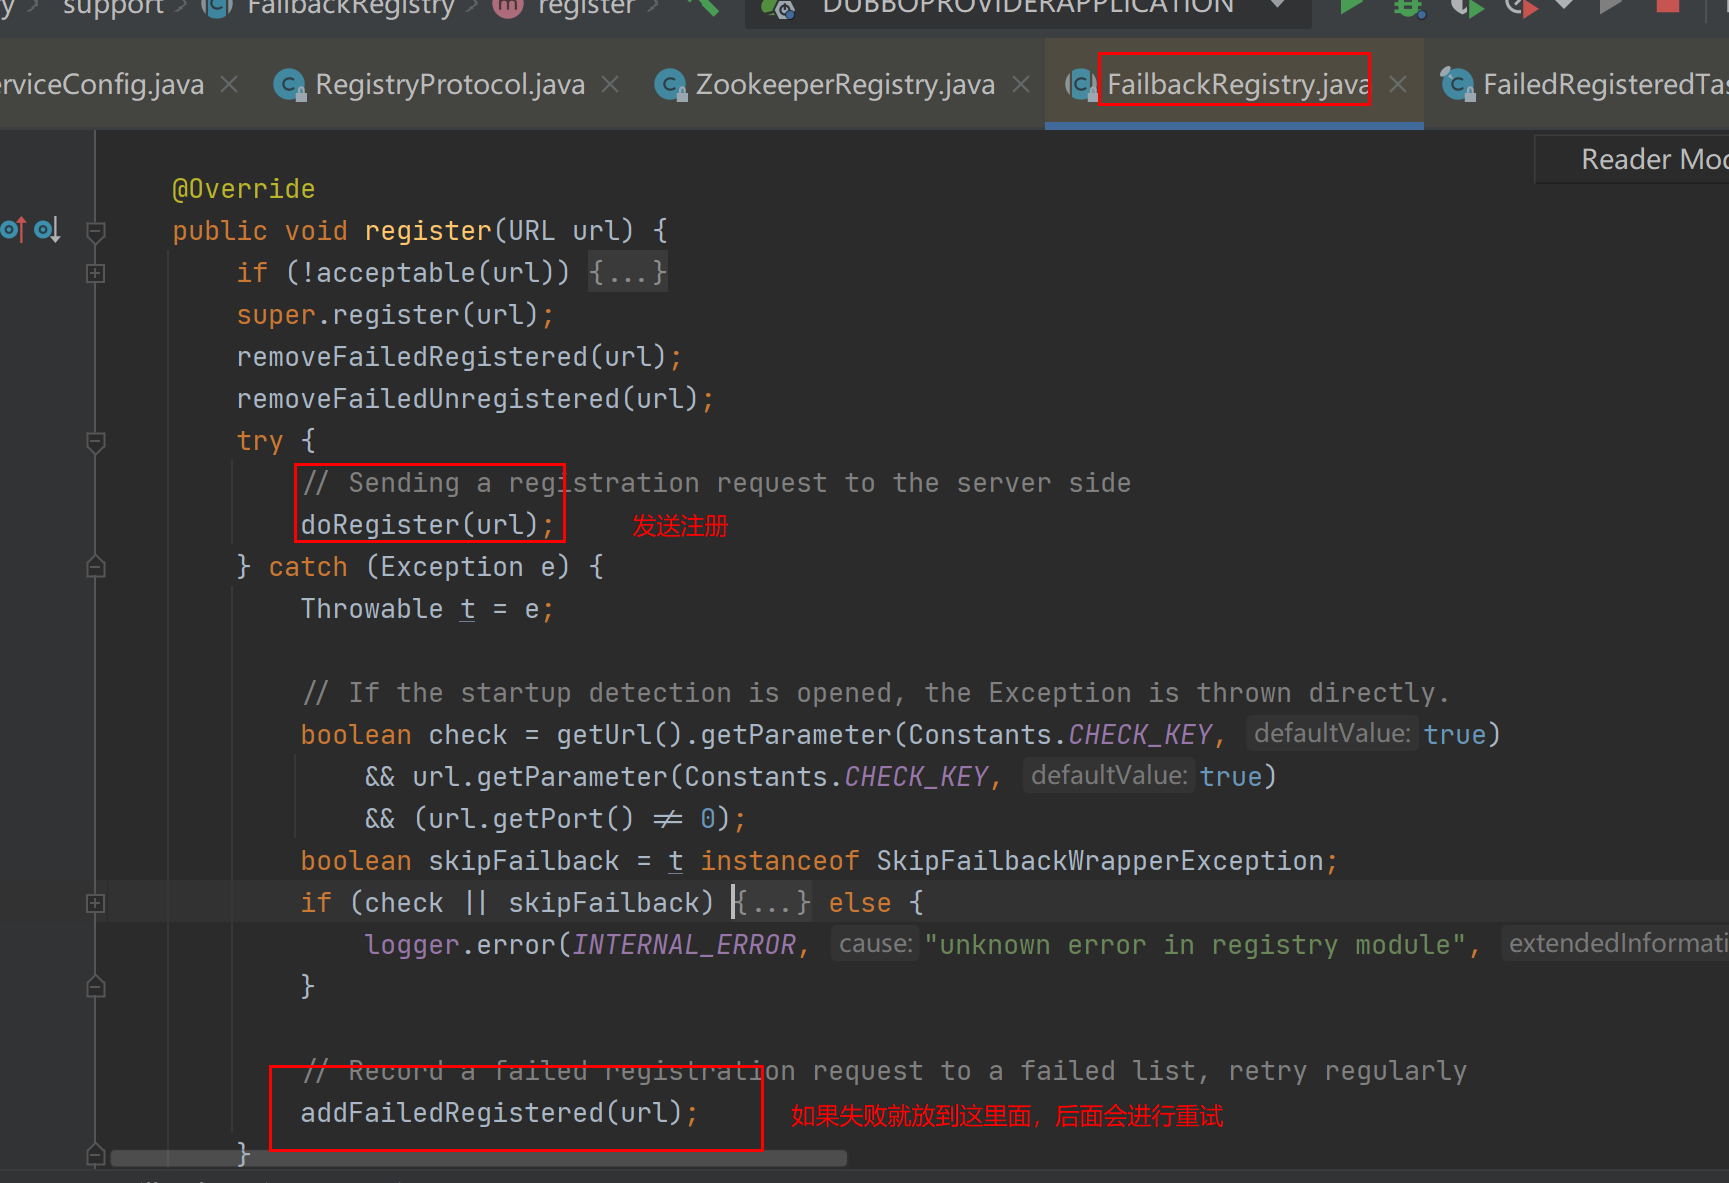The width and height of the screenshot is (1729, 1183).
Task: Click the startup detection comment line
Action: coord(876,693)
